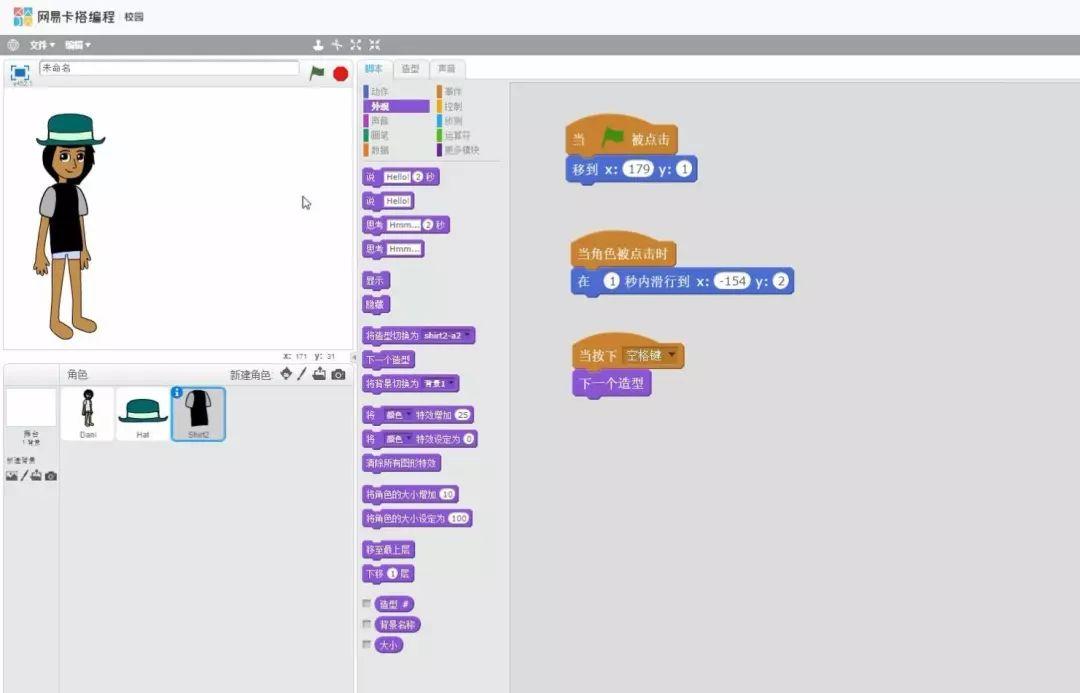This screenshot has width=1080, height=693.
Task: Click the paint new sprite brush icon
Action: click(x=302, y=374)
